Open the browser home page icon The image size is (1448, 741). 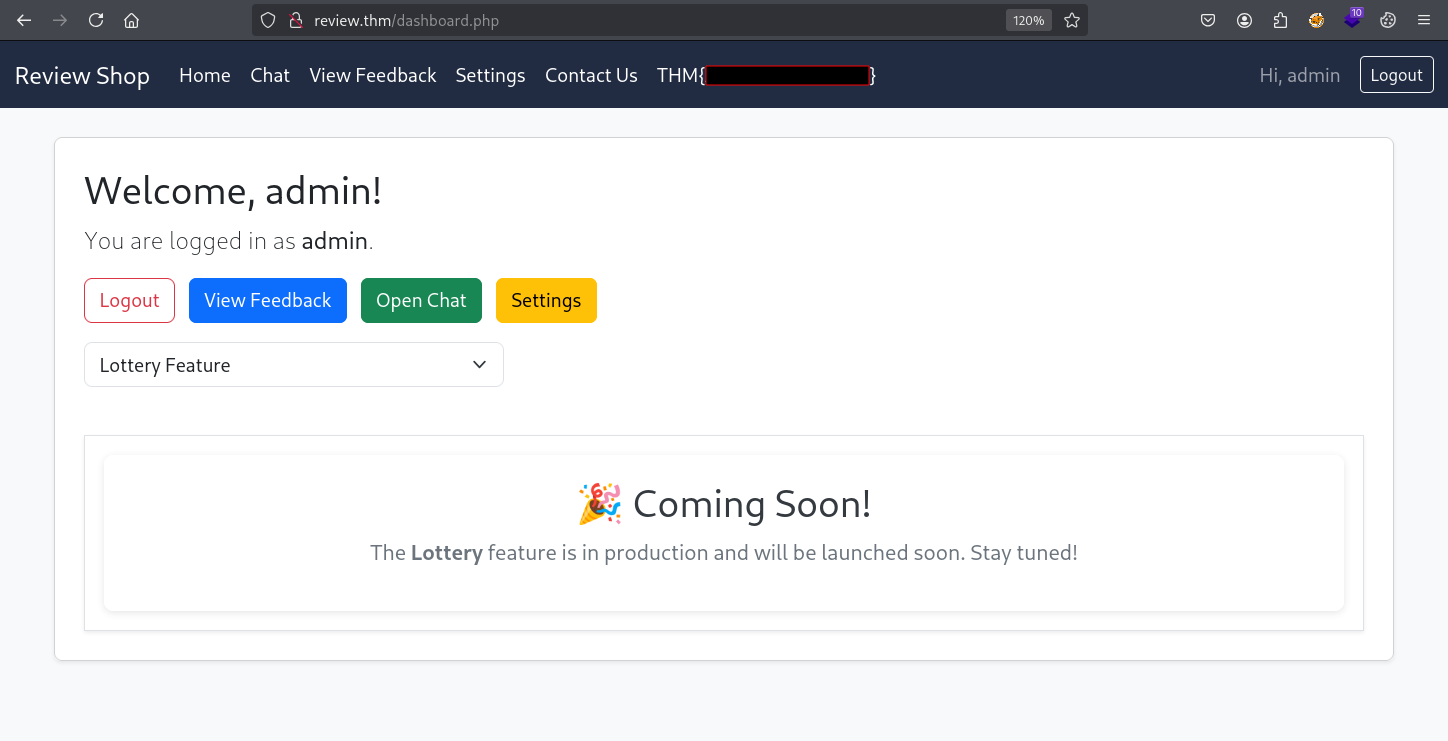[131, 20]
